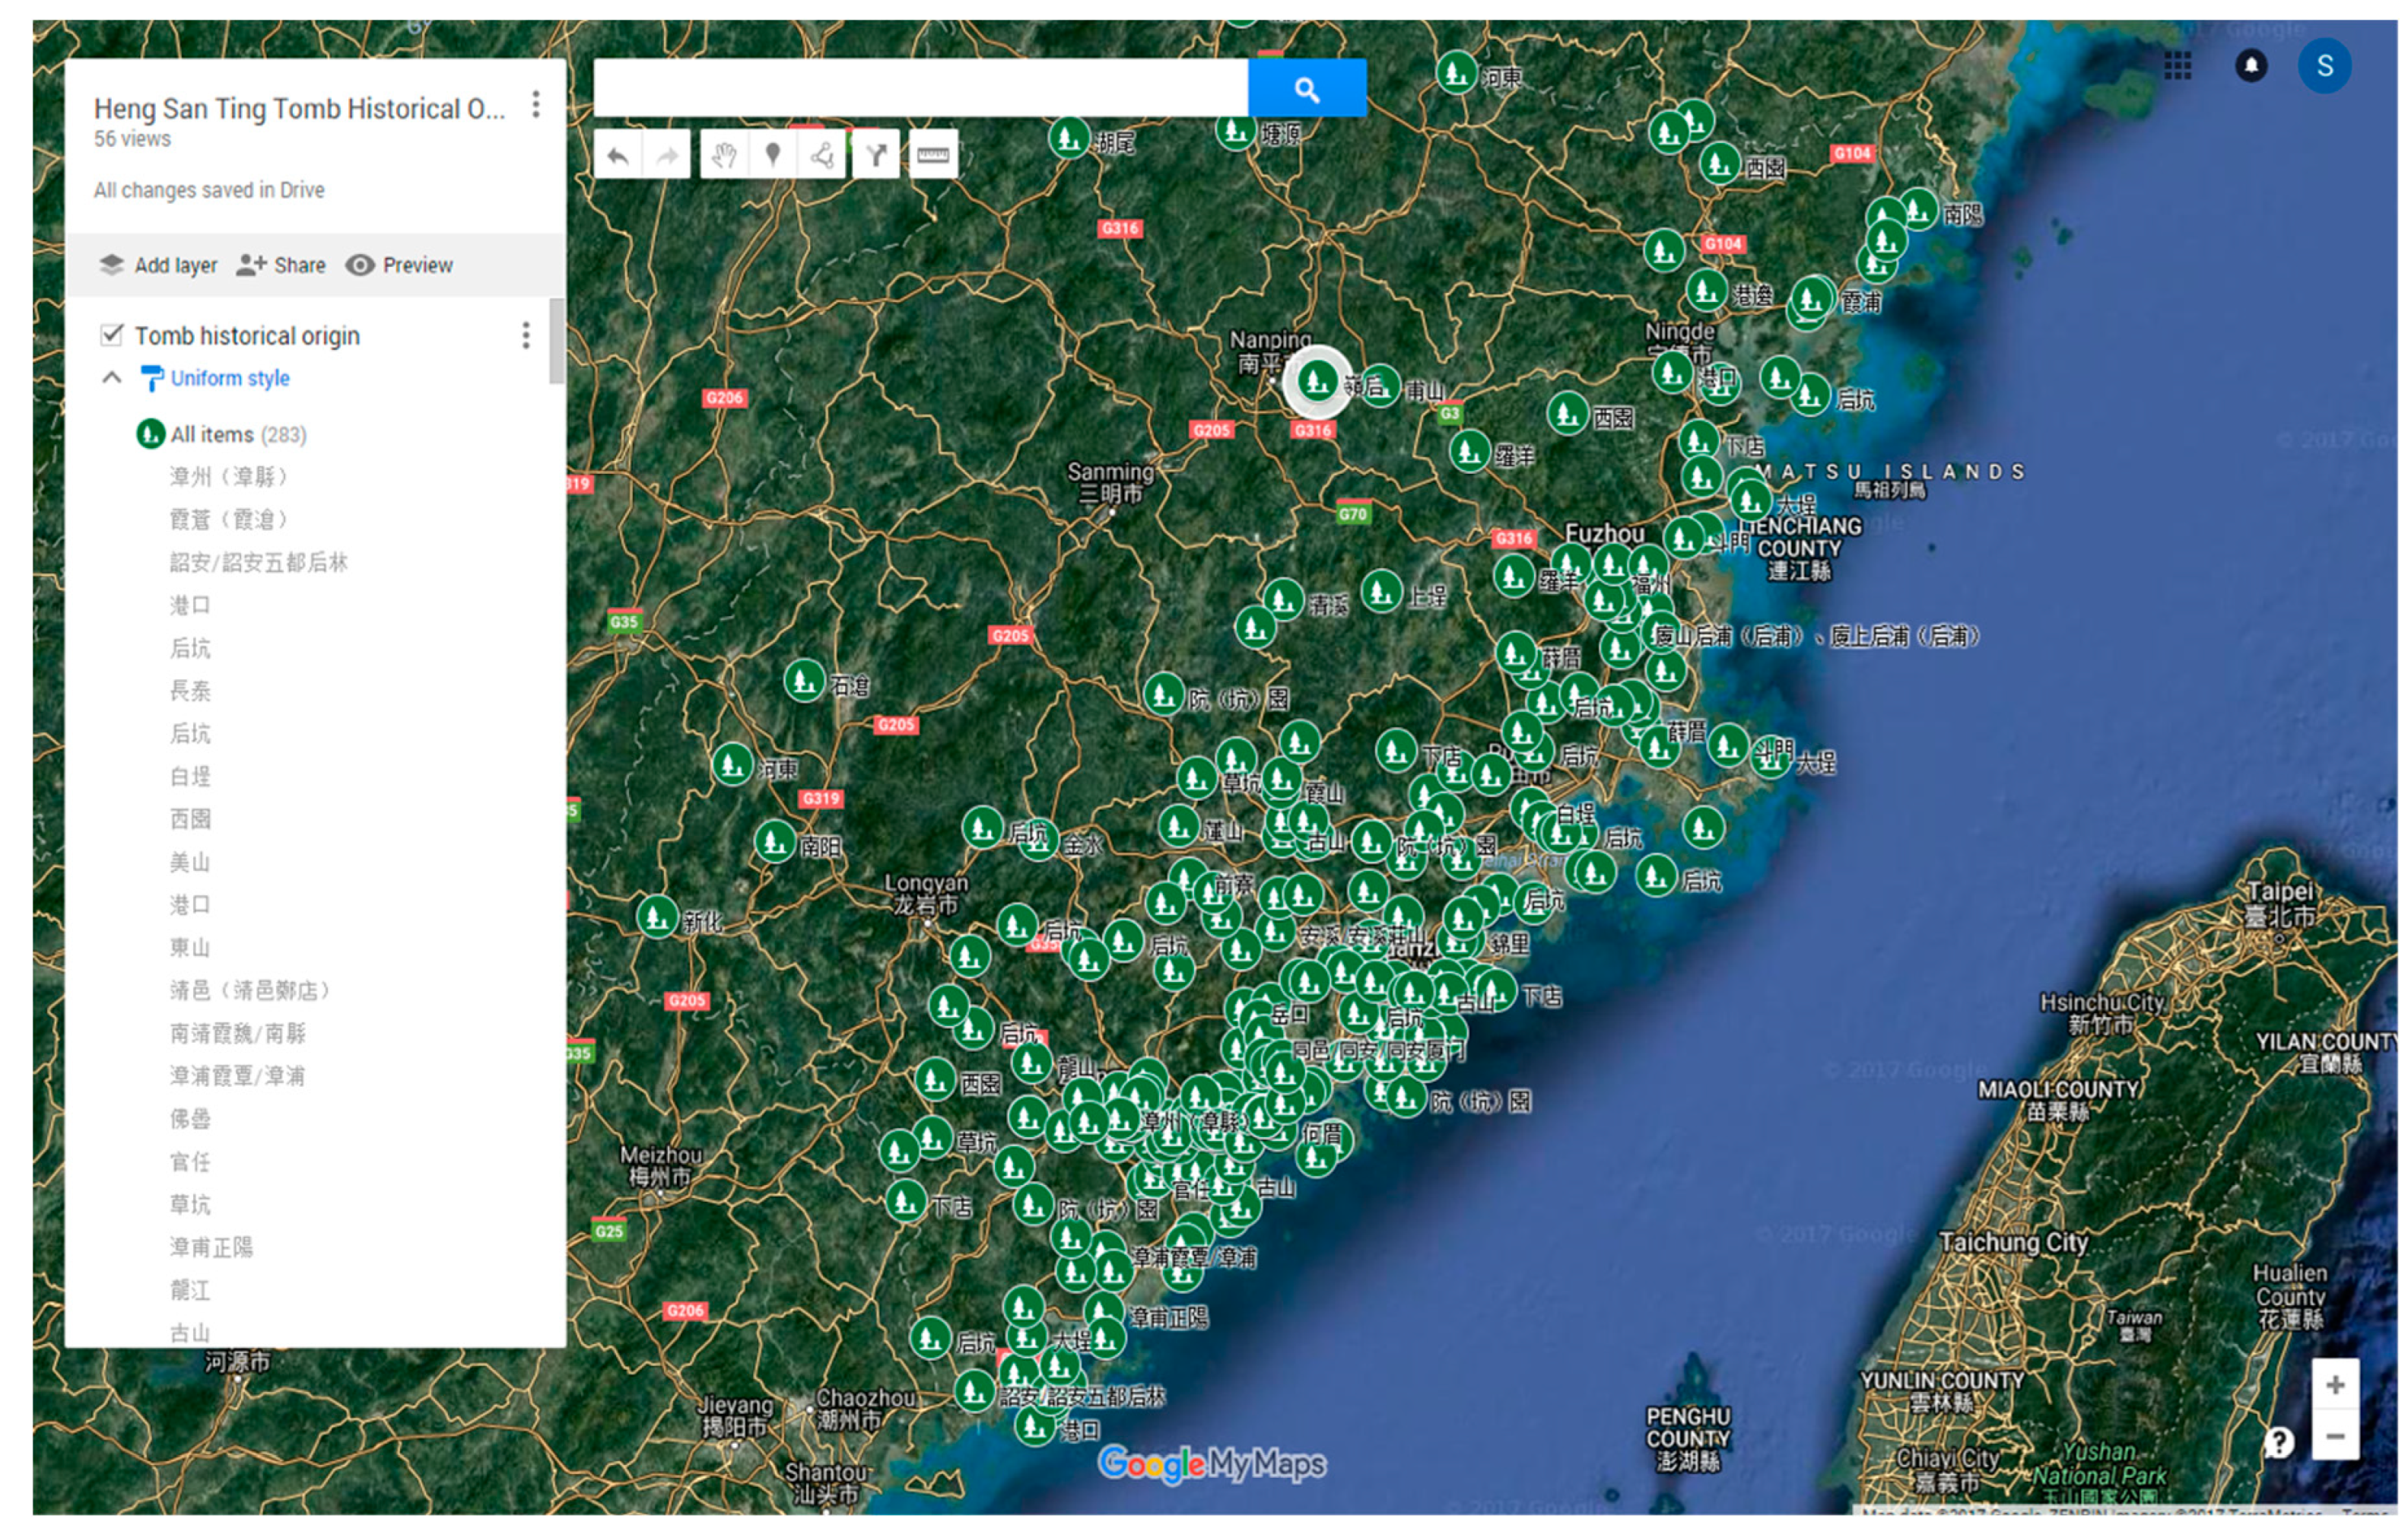The image size is (2408, 1538).
Task: Collapse the Uniform style item list
Action: 112,378
